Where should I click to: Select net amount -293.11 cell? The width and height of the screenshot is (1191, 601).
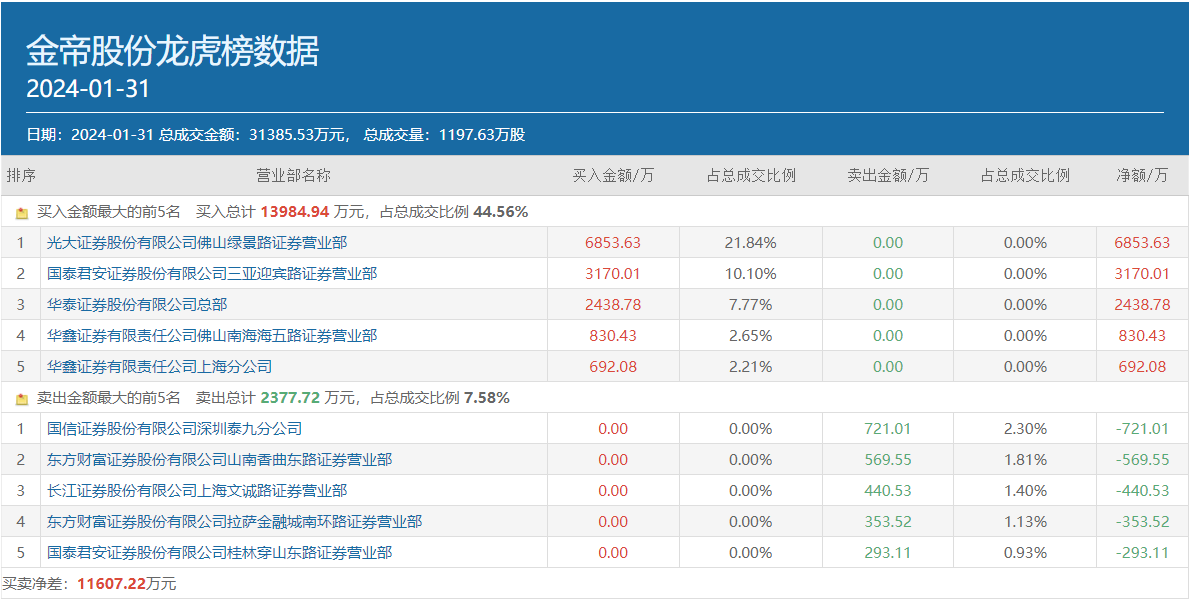pos(1142,552)
